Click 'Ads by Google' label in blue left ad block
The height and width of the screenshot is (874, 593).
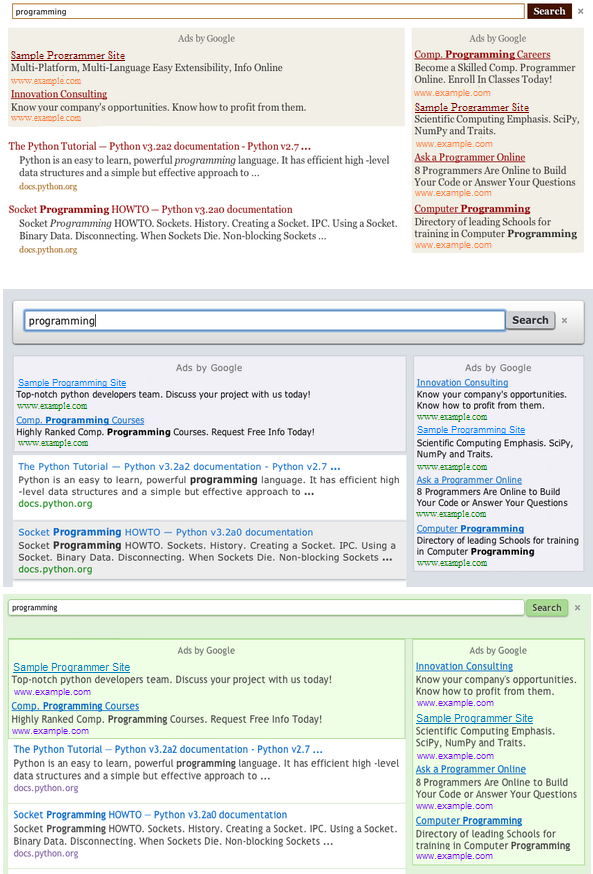(x=209, y=368)
